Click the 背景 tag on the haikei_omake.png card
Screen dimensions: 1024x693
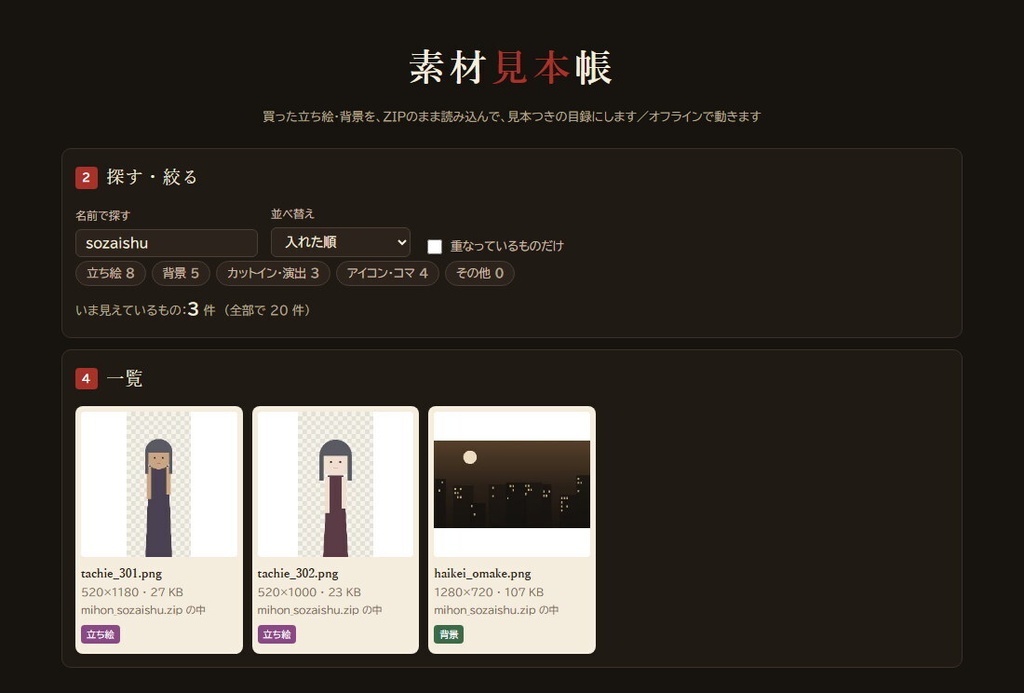coord(449,634)
